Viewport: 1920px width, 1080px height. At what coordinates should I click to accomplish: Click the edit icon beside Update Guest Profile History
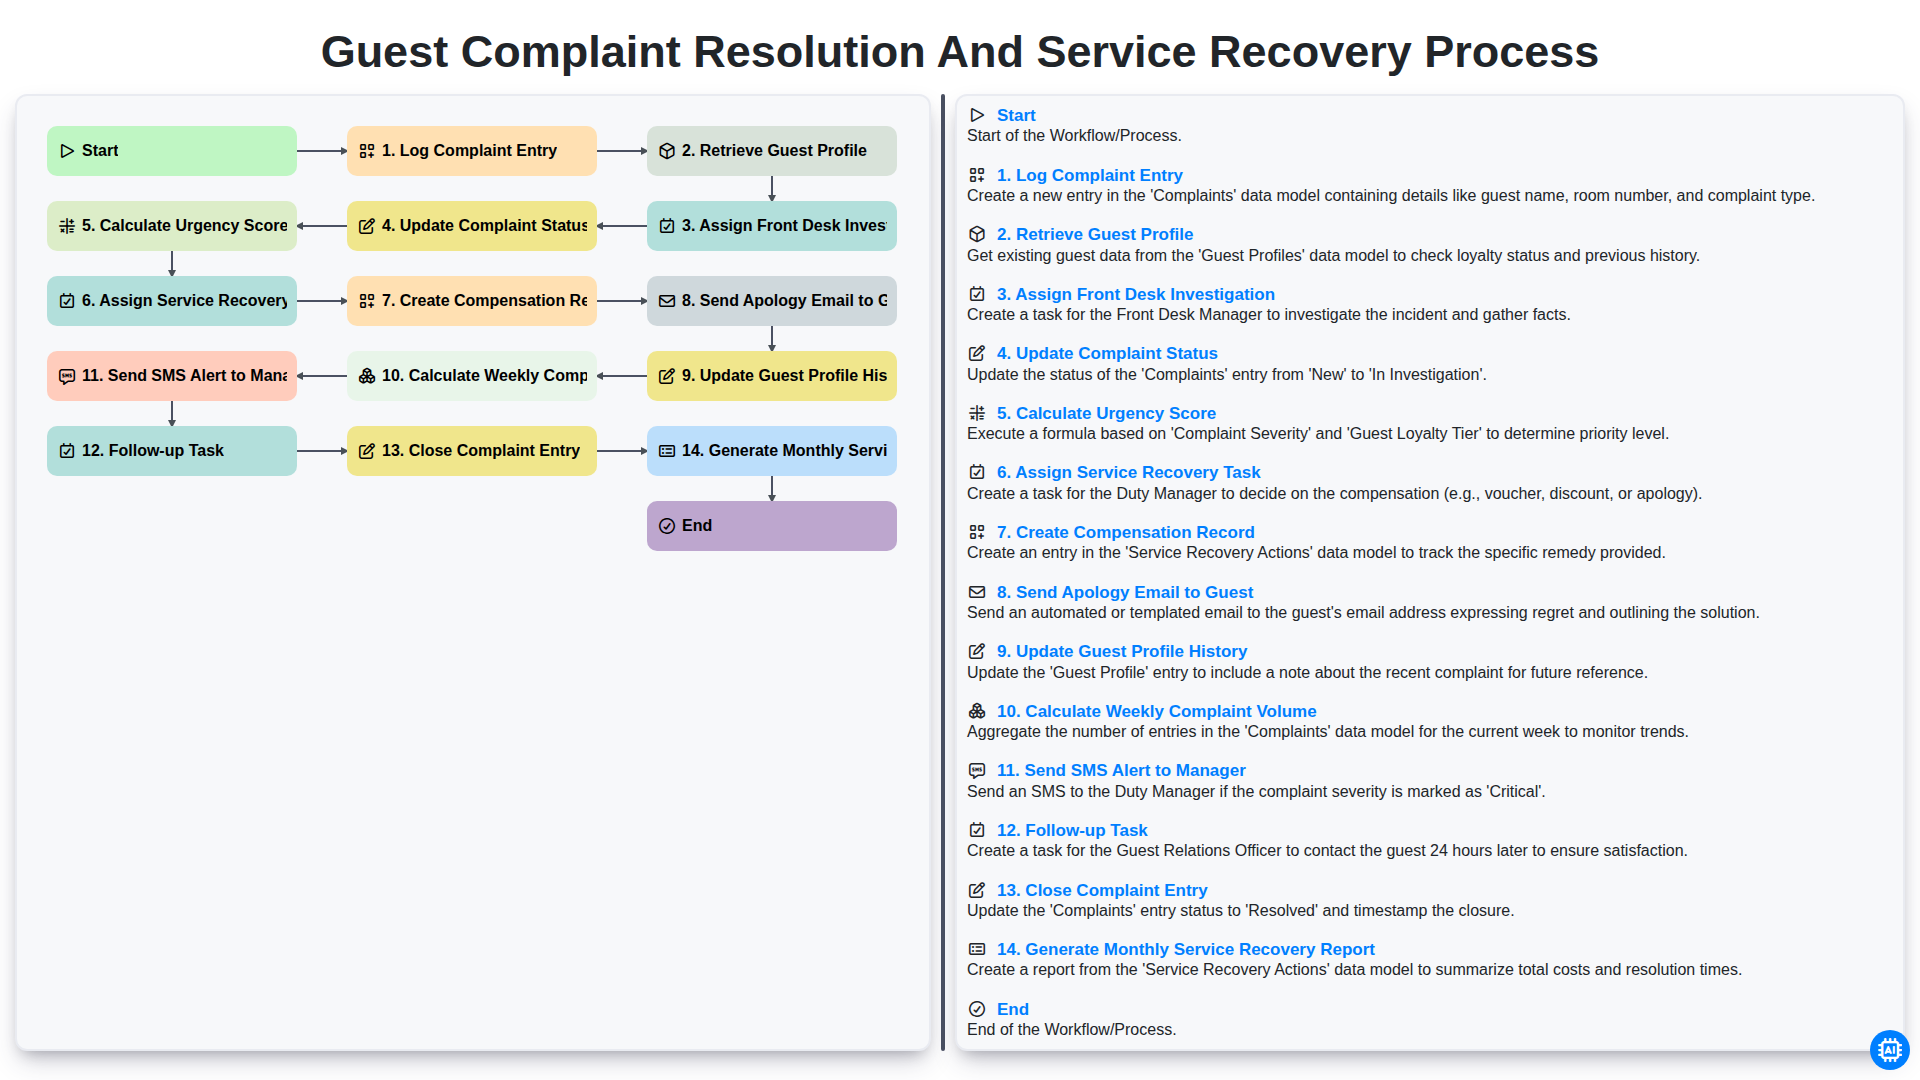[x=977, y=651]
